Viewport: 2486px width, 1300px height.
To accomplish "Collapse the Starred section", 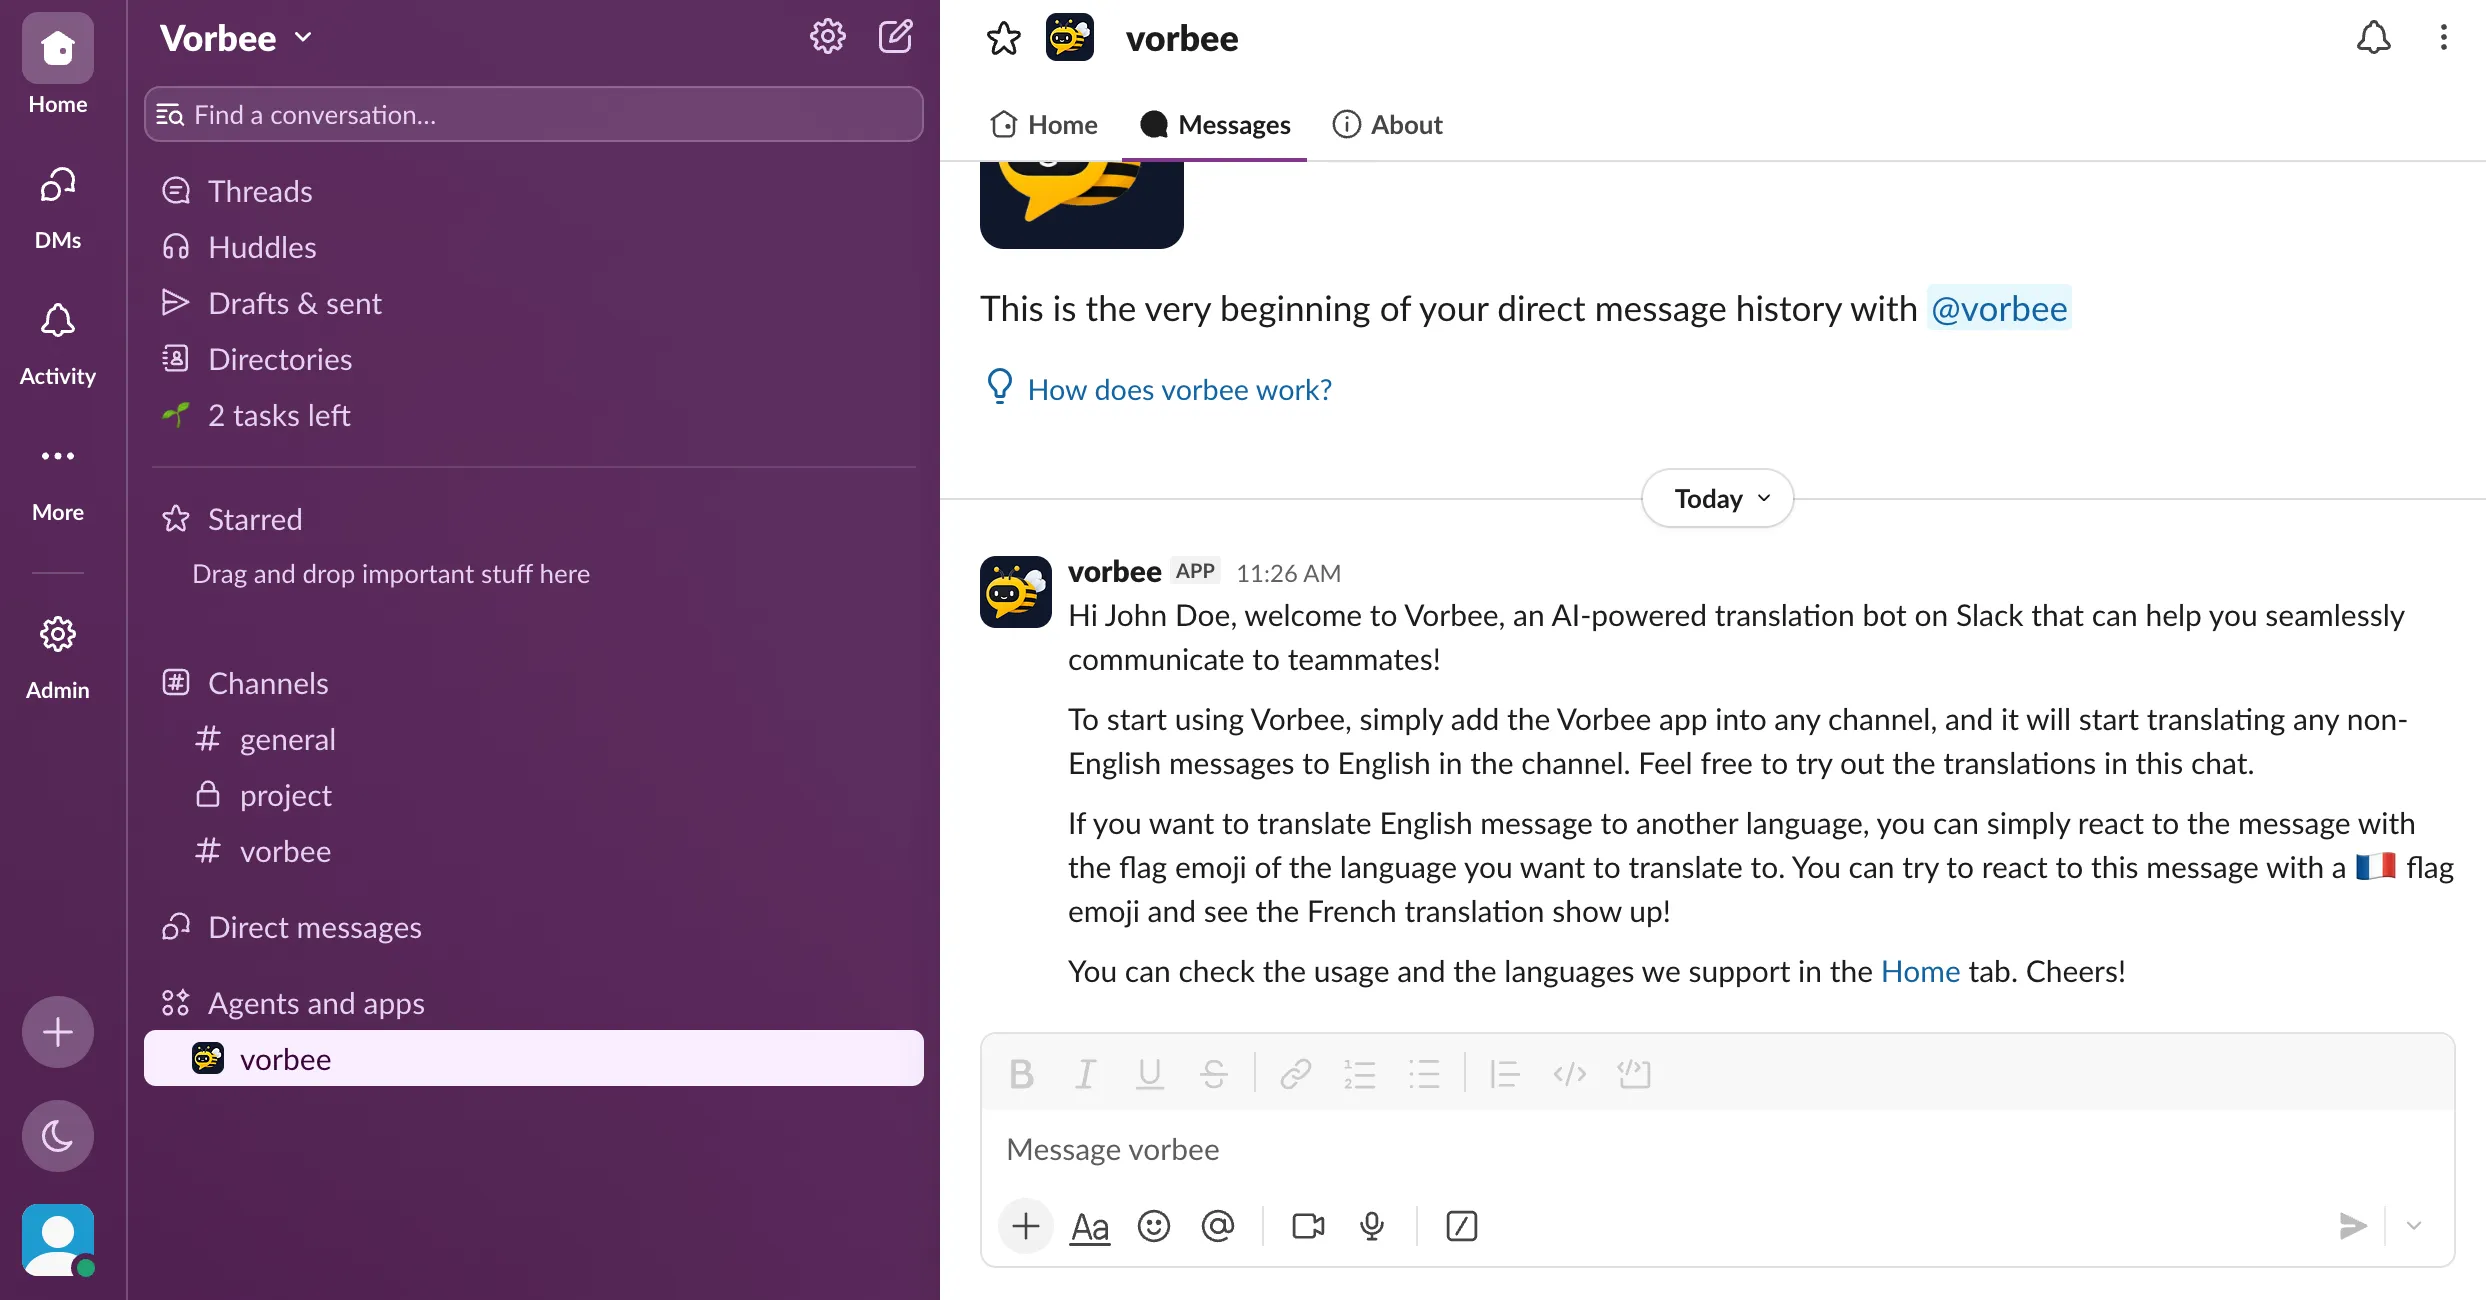I will point(255,519).
